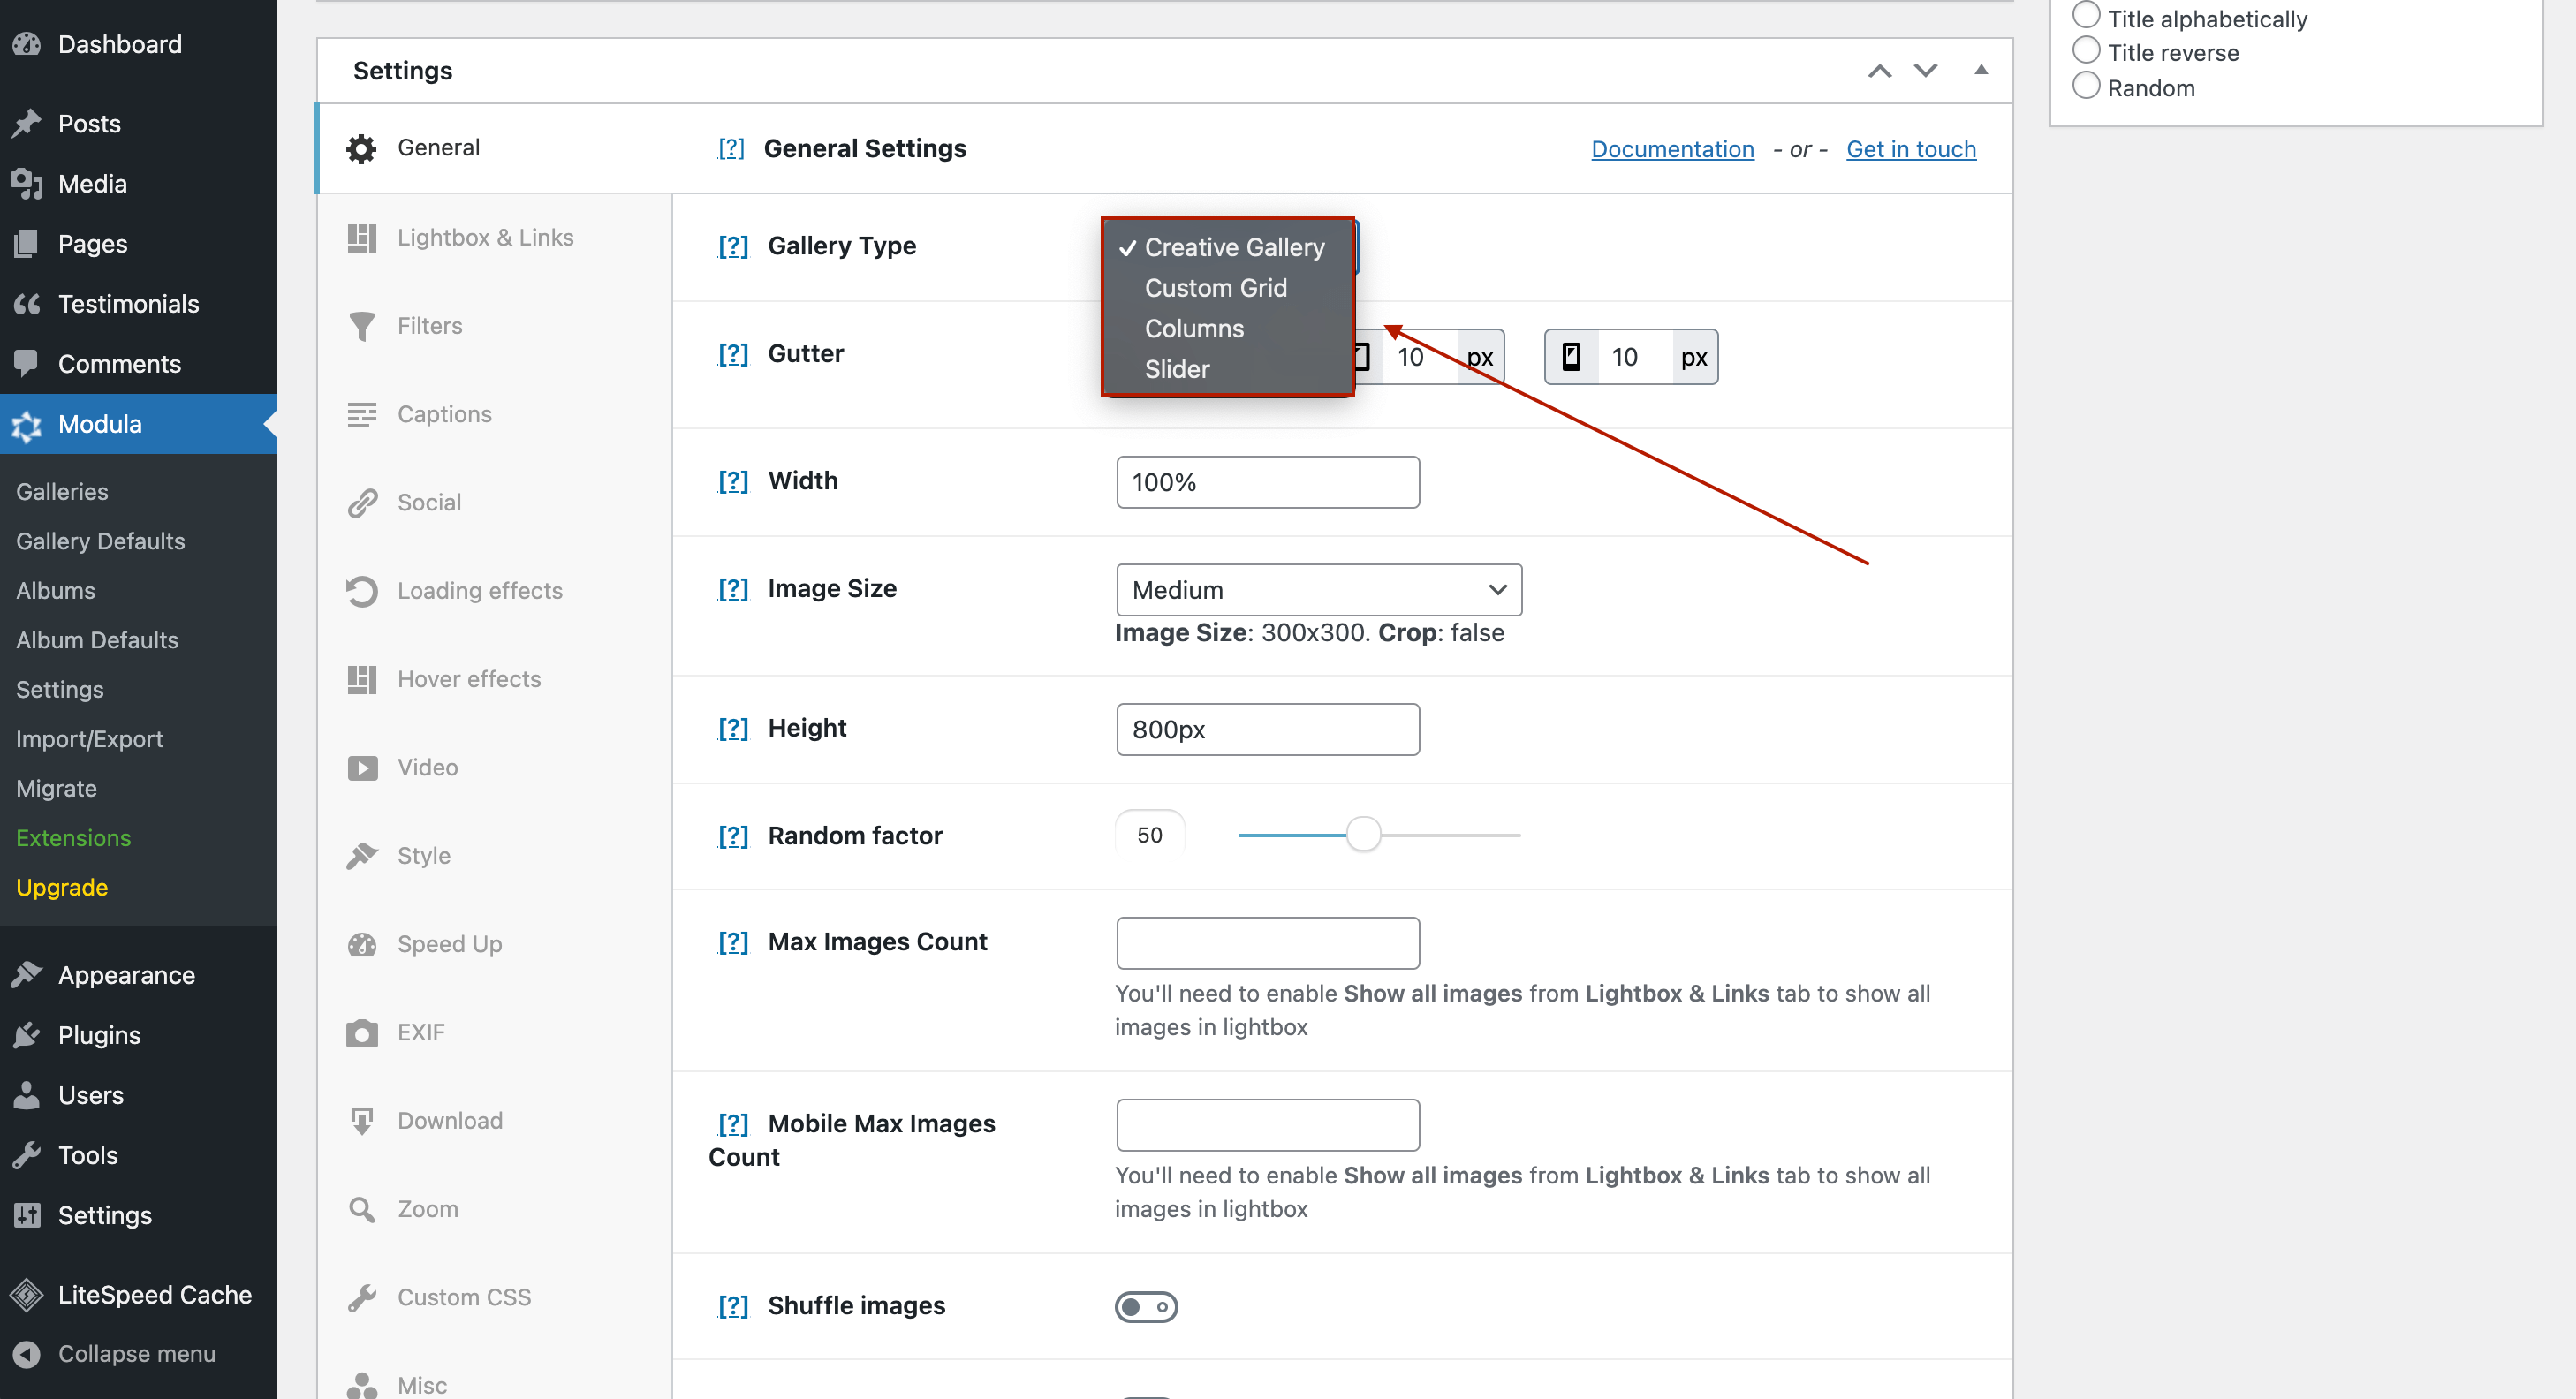Choose Custom Grid gallery type

pyautogui.click(x=1226, y=288)
